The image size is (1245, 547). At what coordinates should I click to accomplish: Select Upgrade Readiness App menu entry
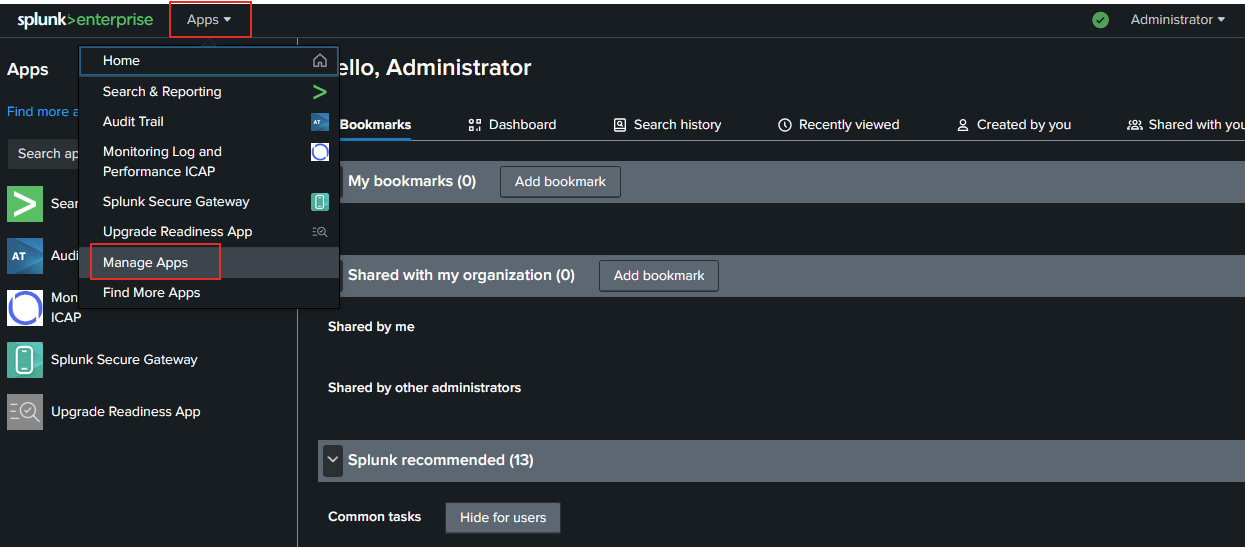point(209,231)
